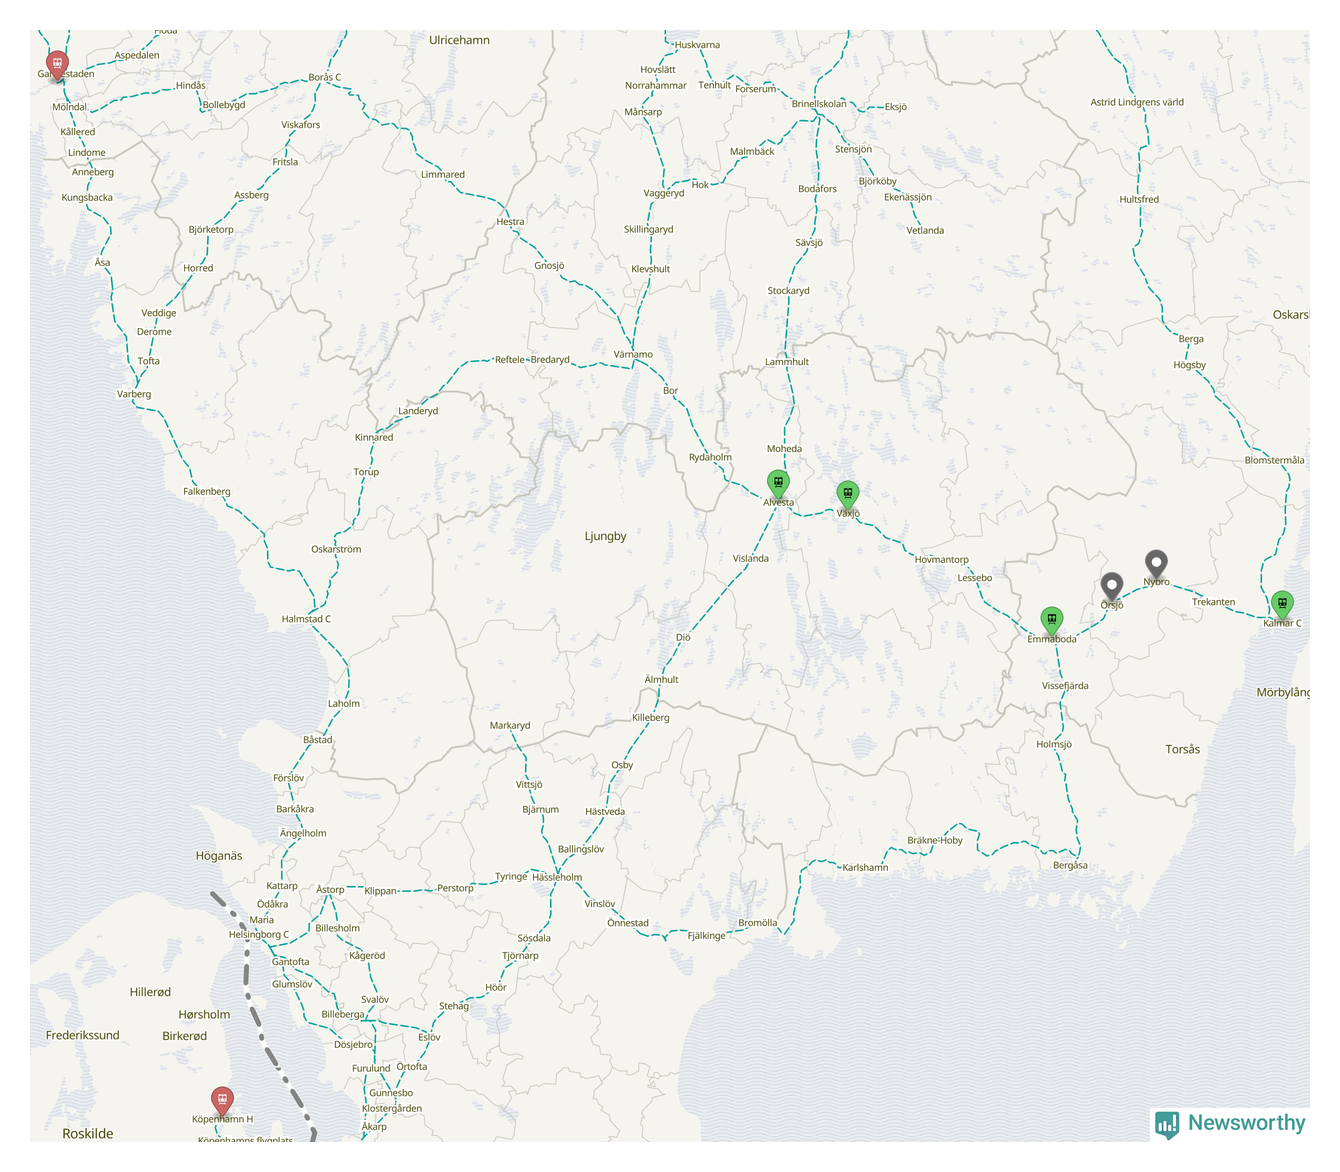Click the Halmstad C station label

[x=306, y=619]
